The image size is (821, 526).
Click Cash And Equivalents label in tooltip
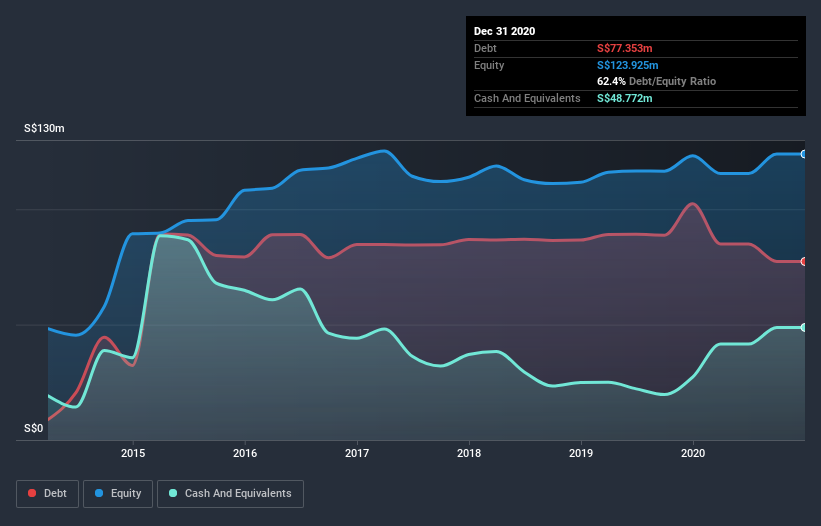point(527,98)
